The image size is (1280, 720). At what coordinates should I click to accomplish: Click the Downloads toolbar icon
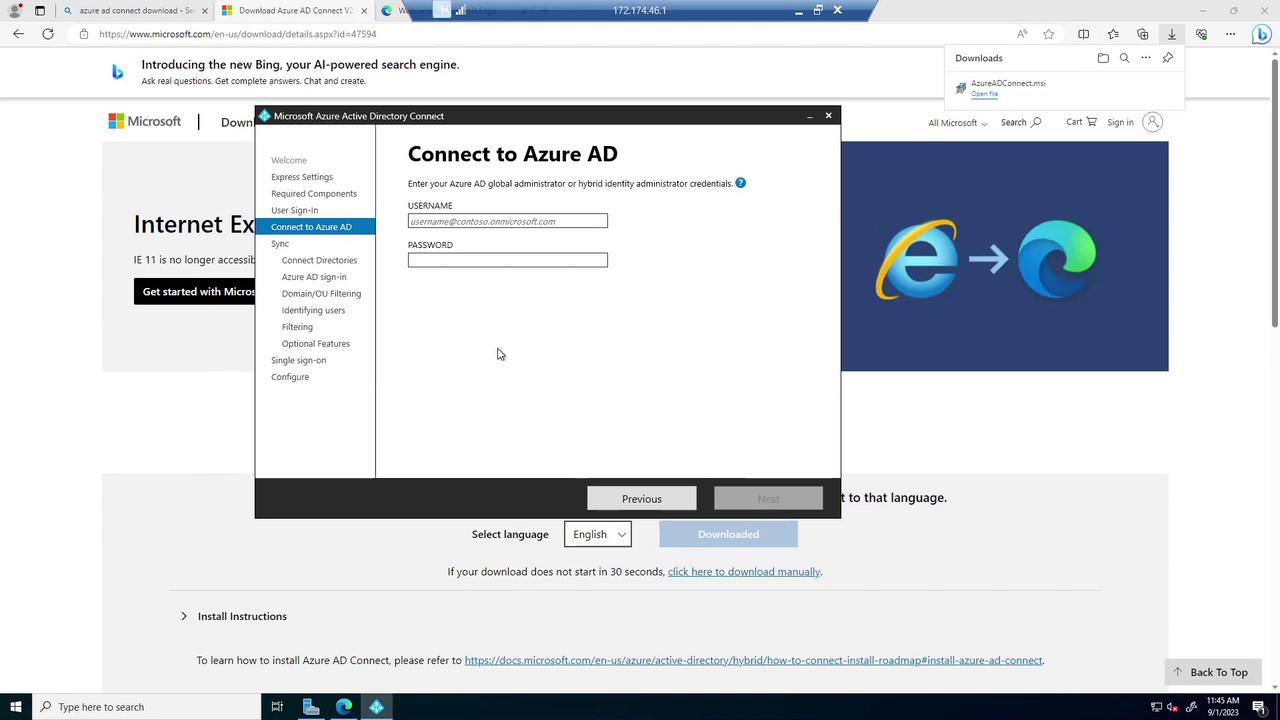1172,34
